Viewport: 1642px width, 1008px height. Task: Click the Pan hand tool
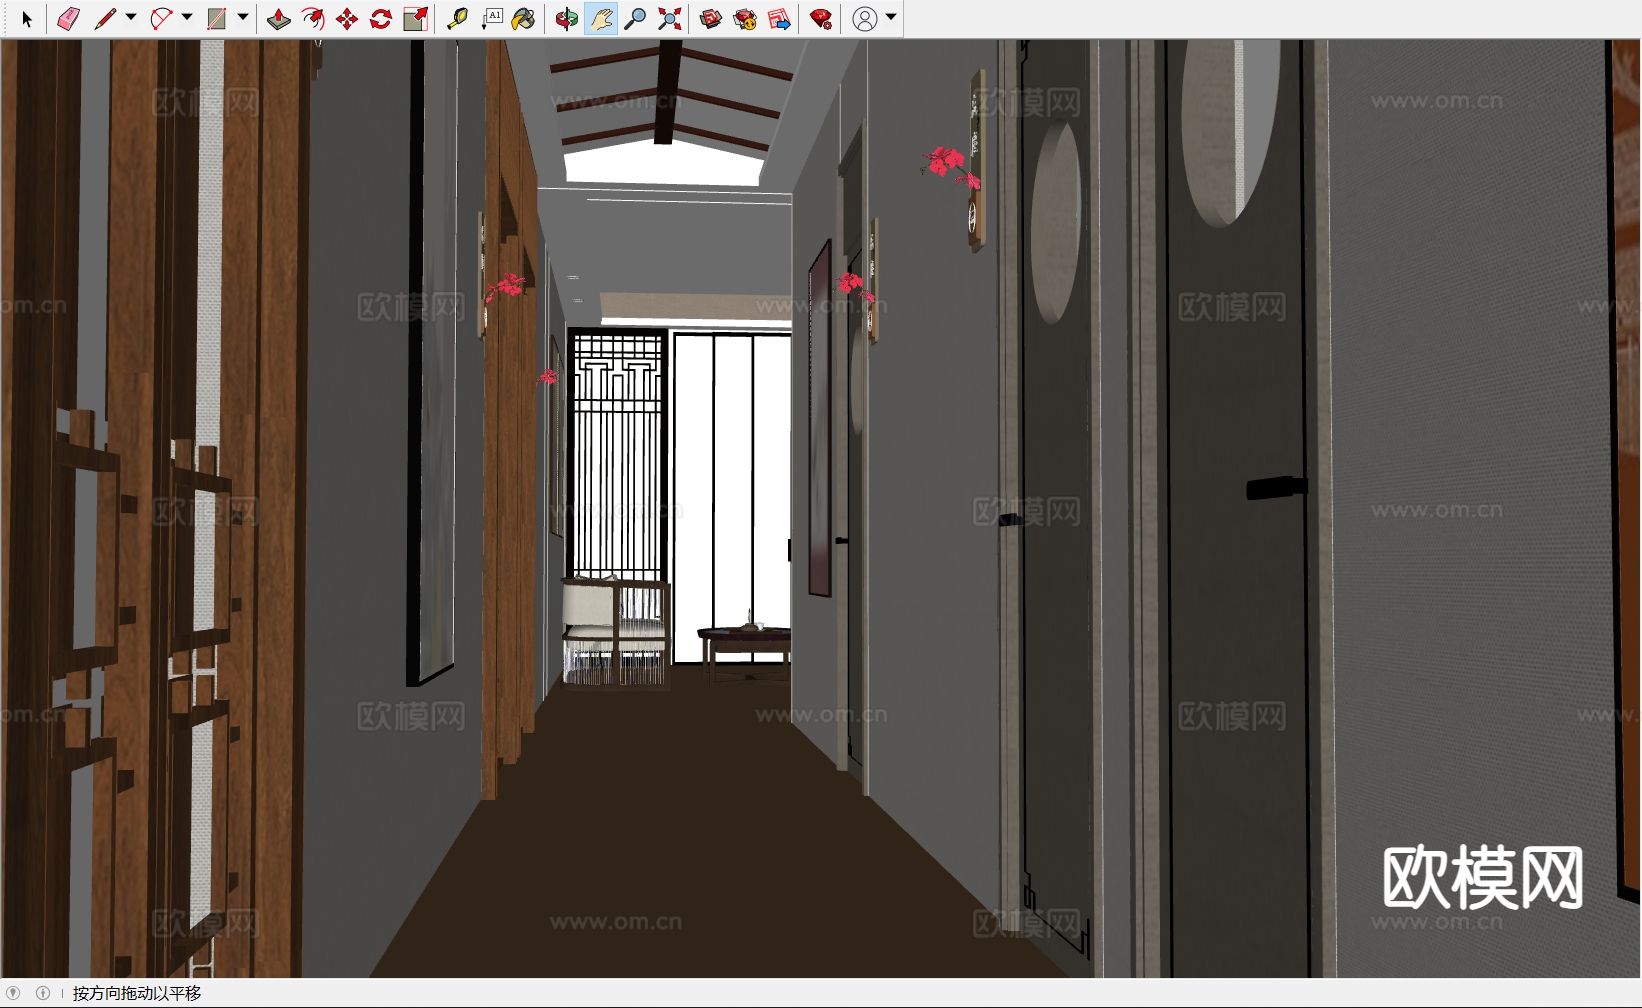click(x=601, y=19)
